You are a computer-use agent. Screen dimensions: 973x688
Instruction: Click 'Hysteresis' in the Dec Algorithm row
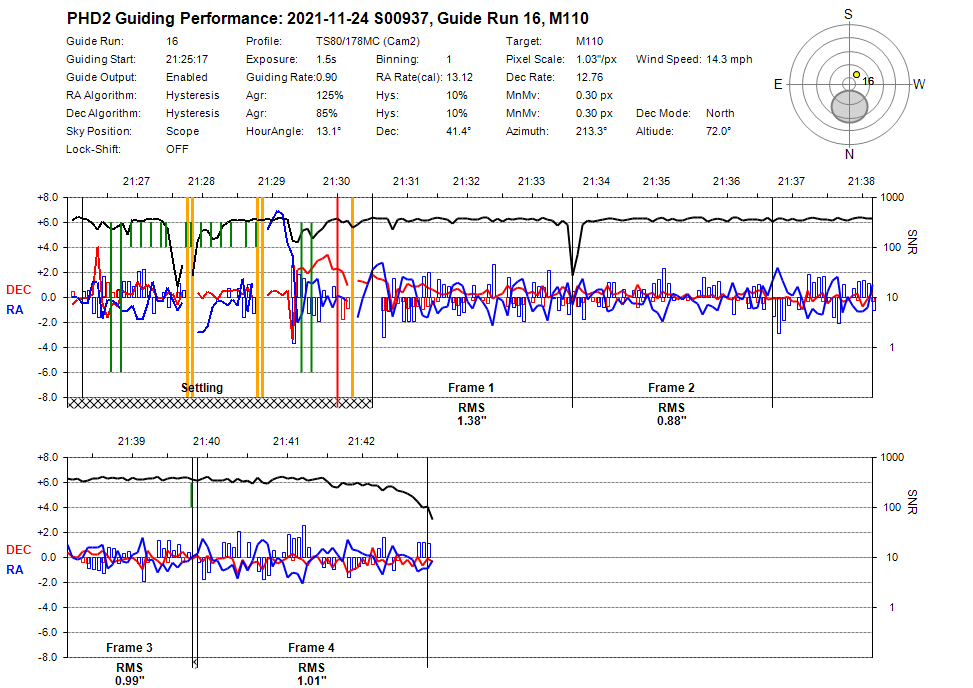pos(192,114)
